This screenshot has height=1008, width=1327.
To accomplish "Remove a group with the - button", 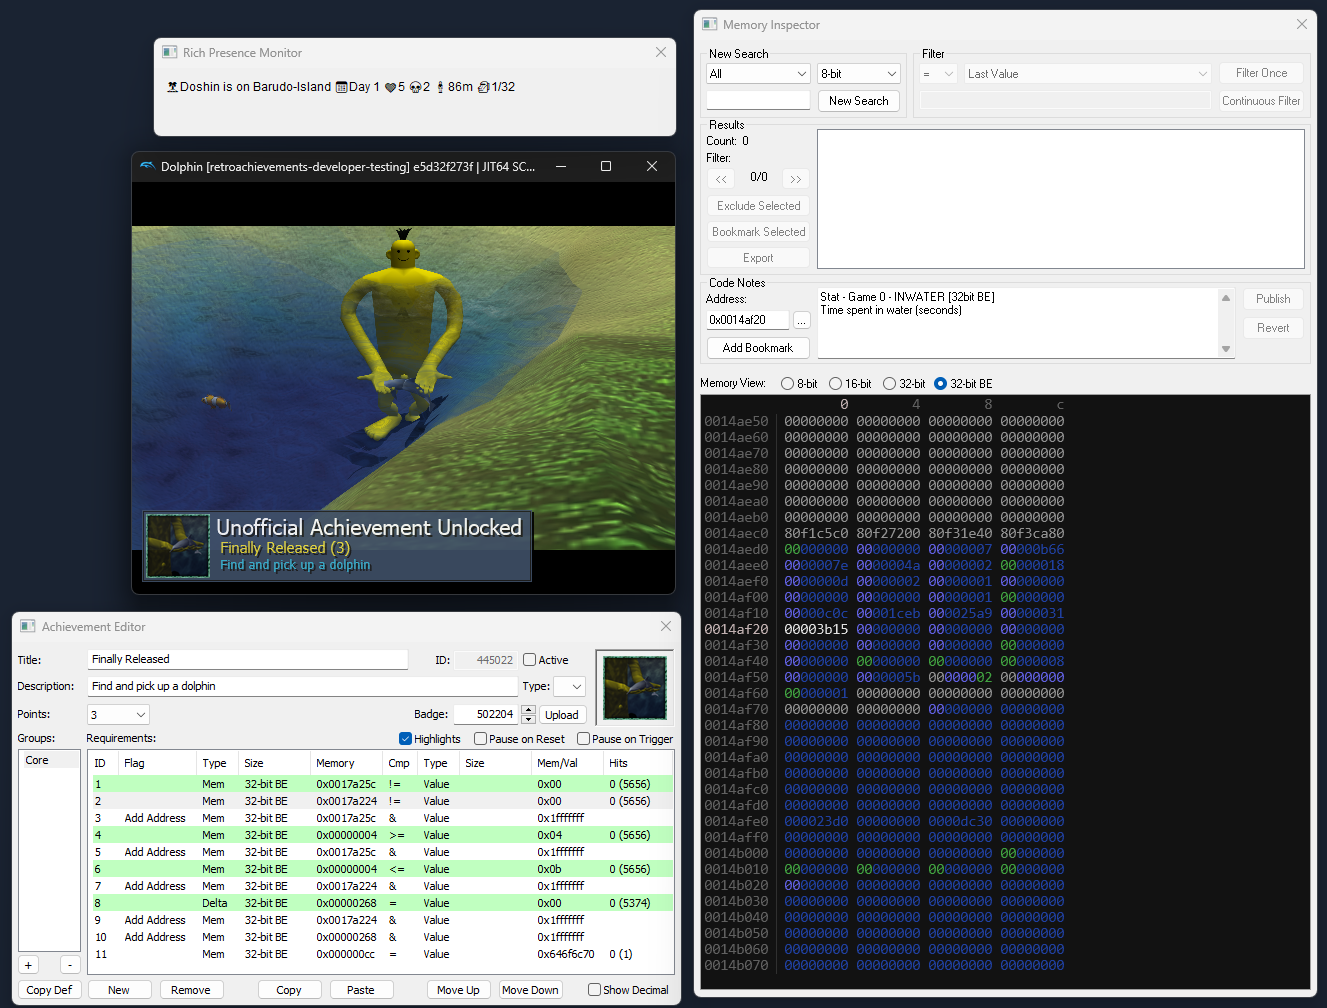I will (x=69, y=965).
